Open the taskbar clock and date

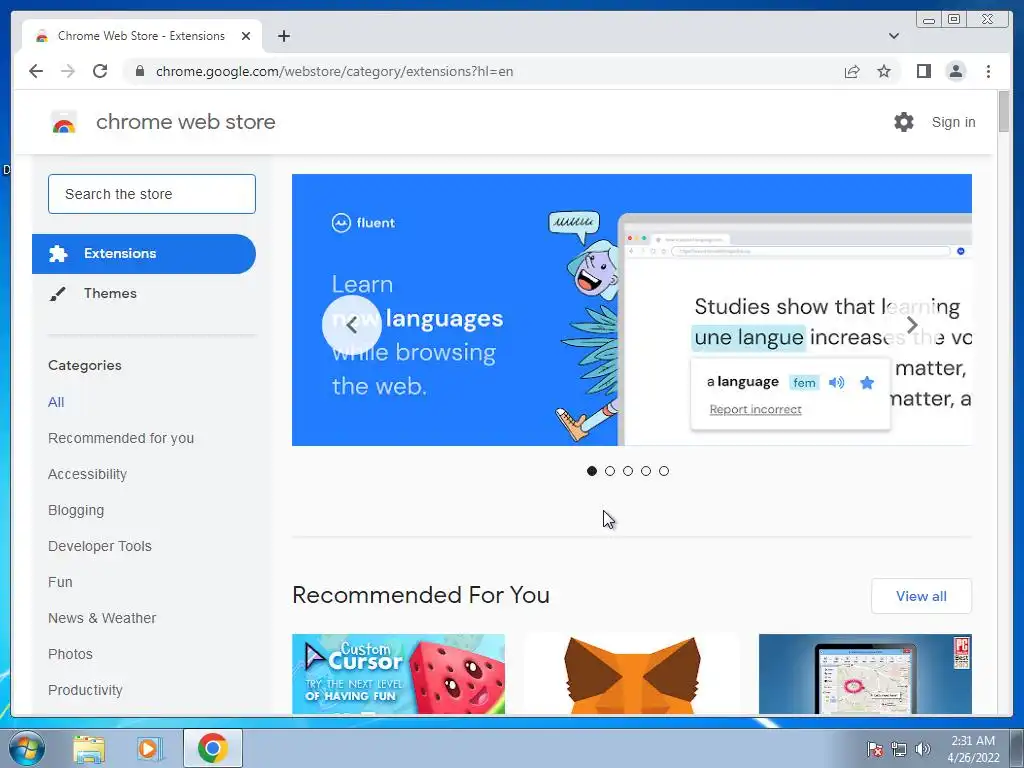(x=973, y=749)
